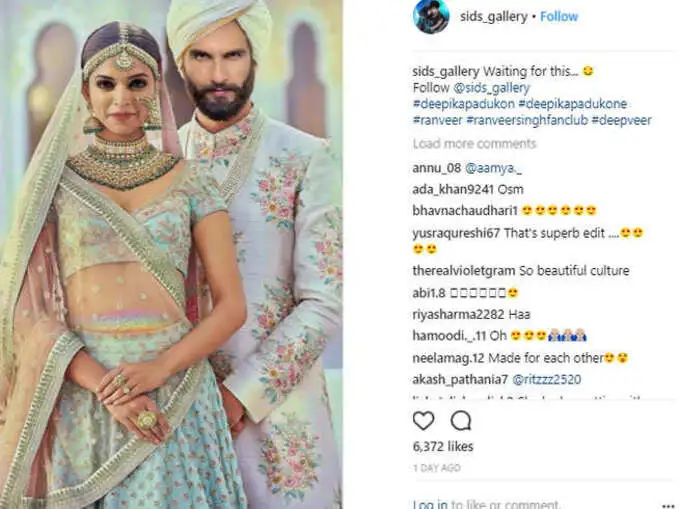Open the #deepveer hashtag
This screenshot has width=680, height=509.
click(x=621, y=120)
